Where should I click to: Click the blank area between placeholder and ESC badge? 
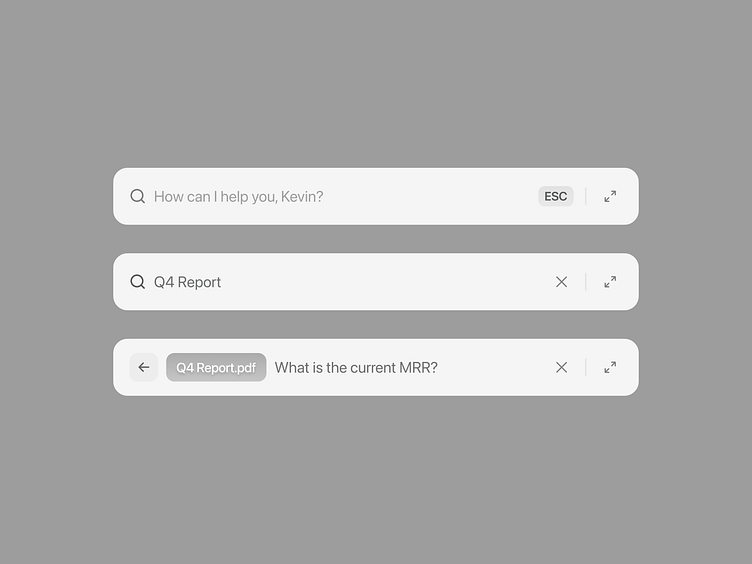pyautogui.click(x=430, y=196)
